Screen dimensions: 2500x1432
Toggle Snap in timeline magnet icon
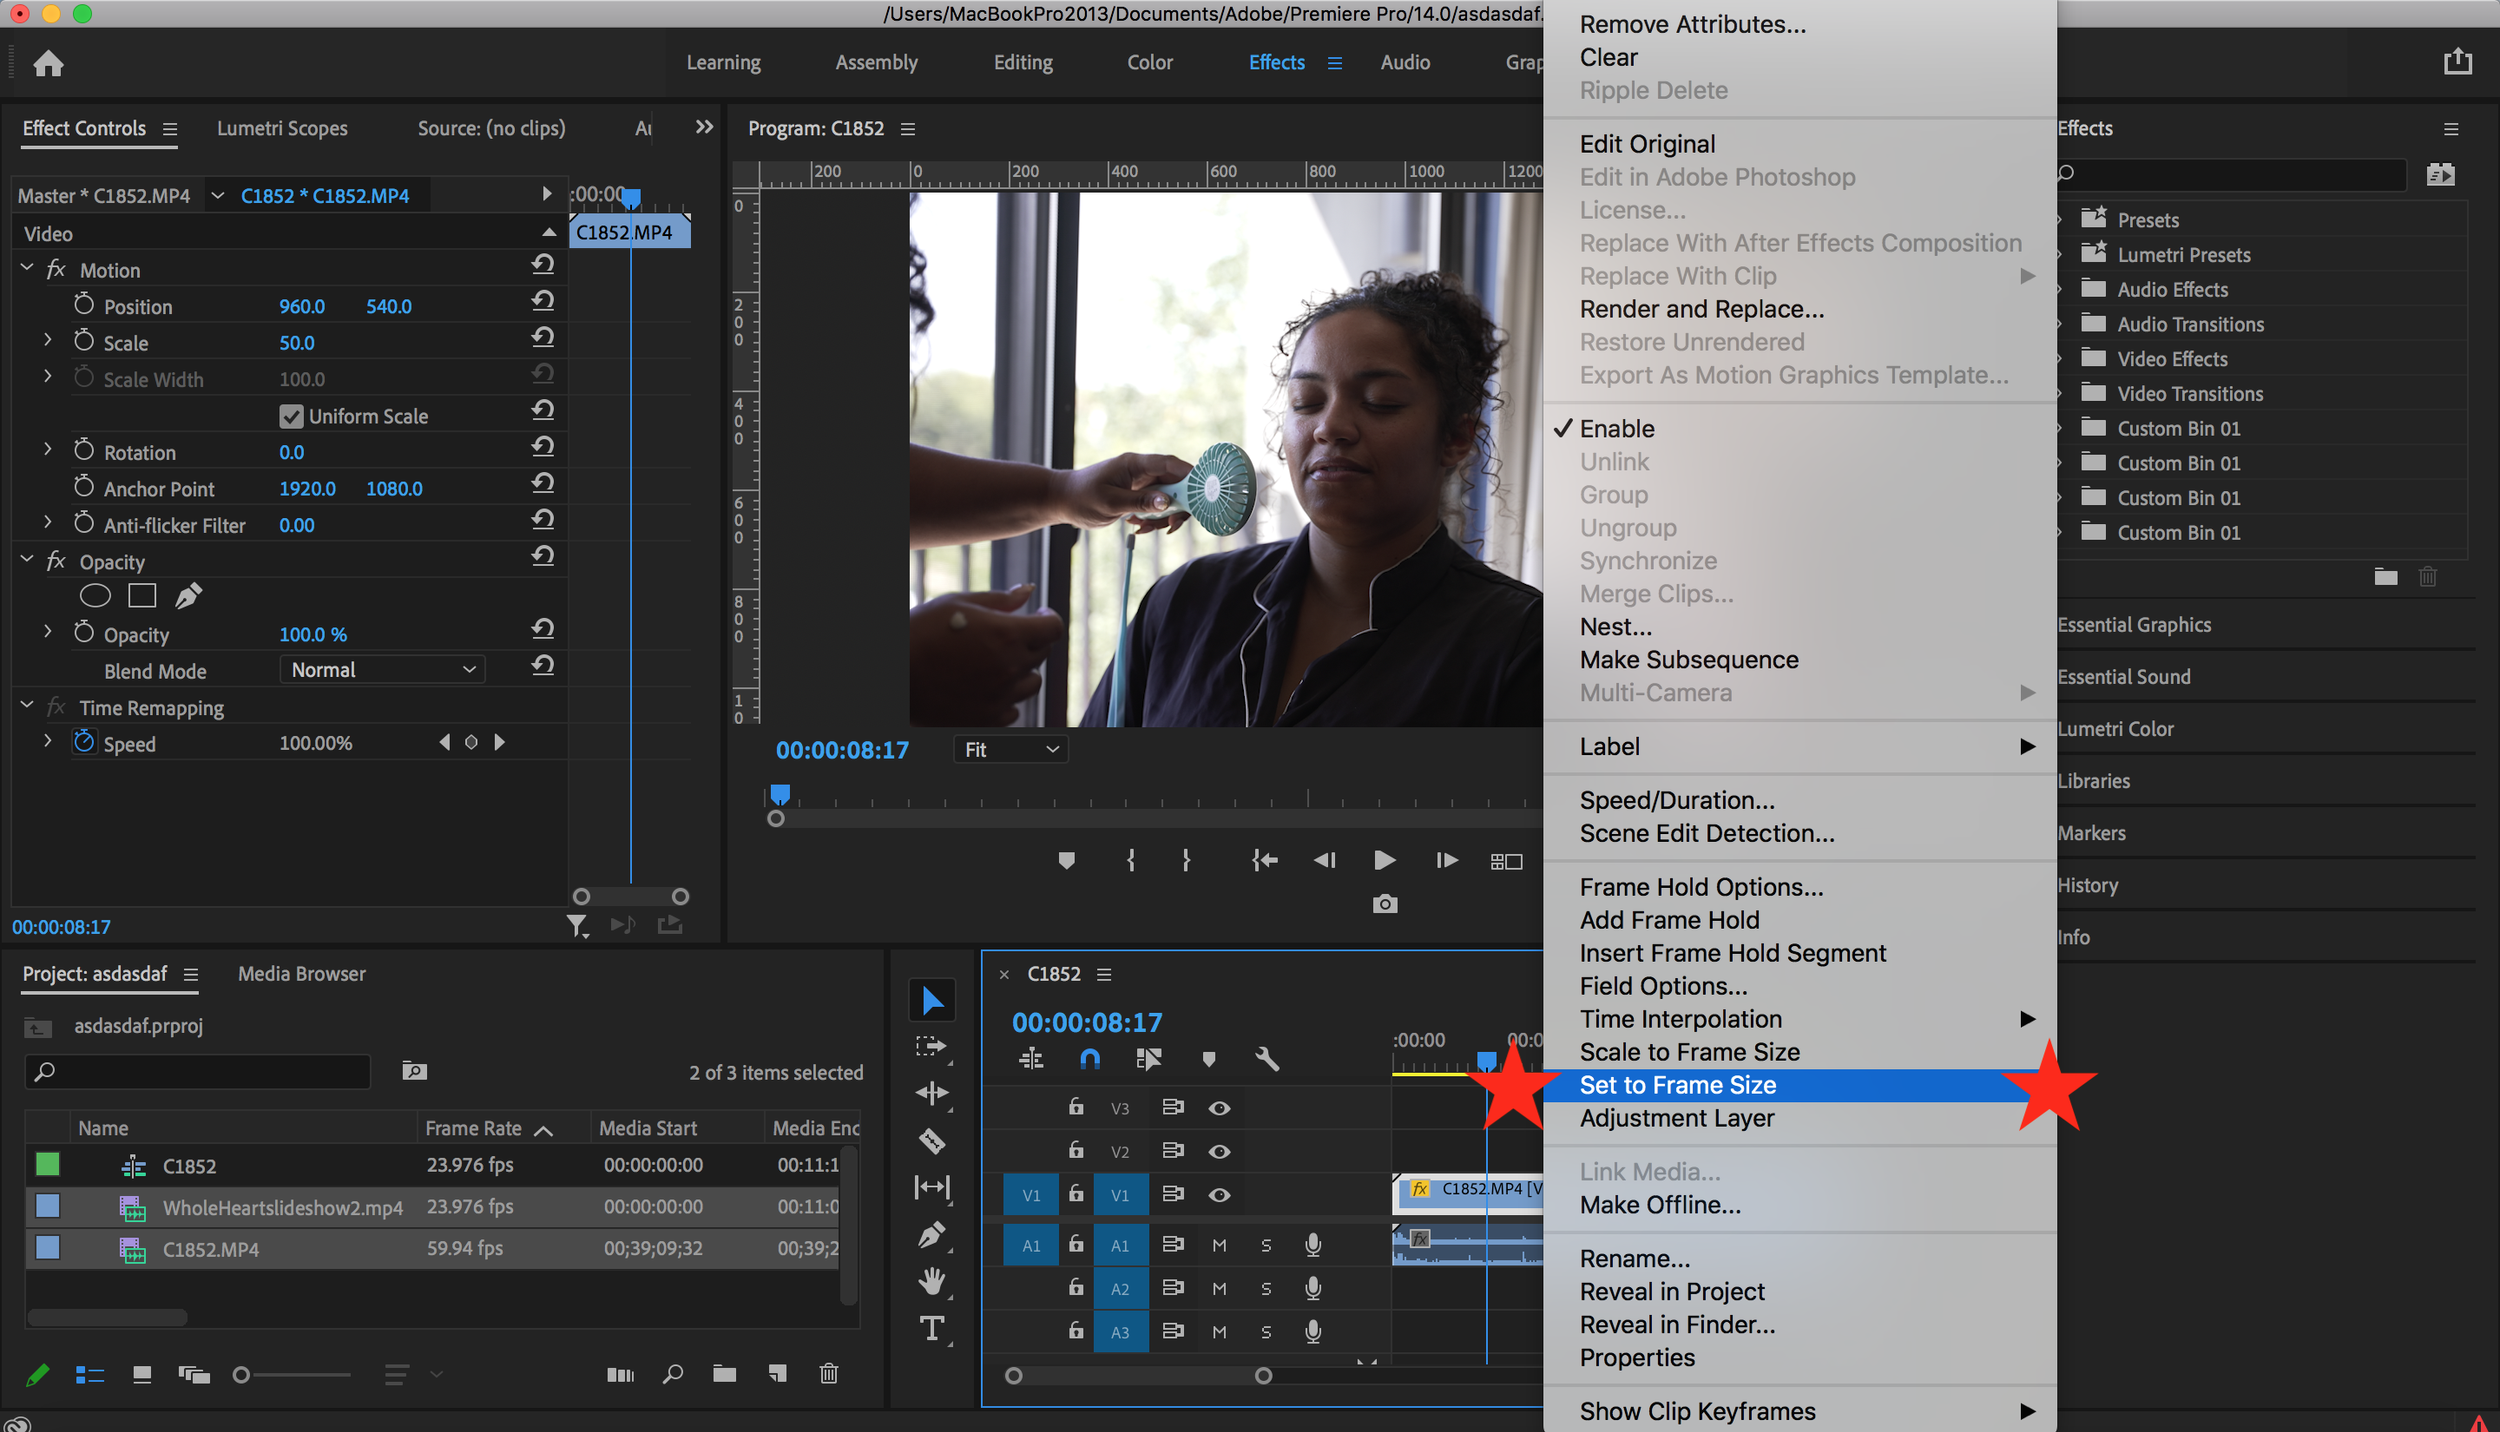(1090, 1059)
